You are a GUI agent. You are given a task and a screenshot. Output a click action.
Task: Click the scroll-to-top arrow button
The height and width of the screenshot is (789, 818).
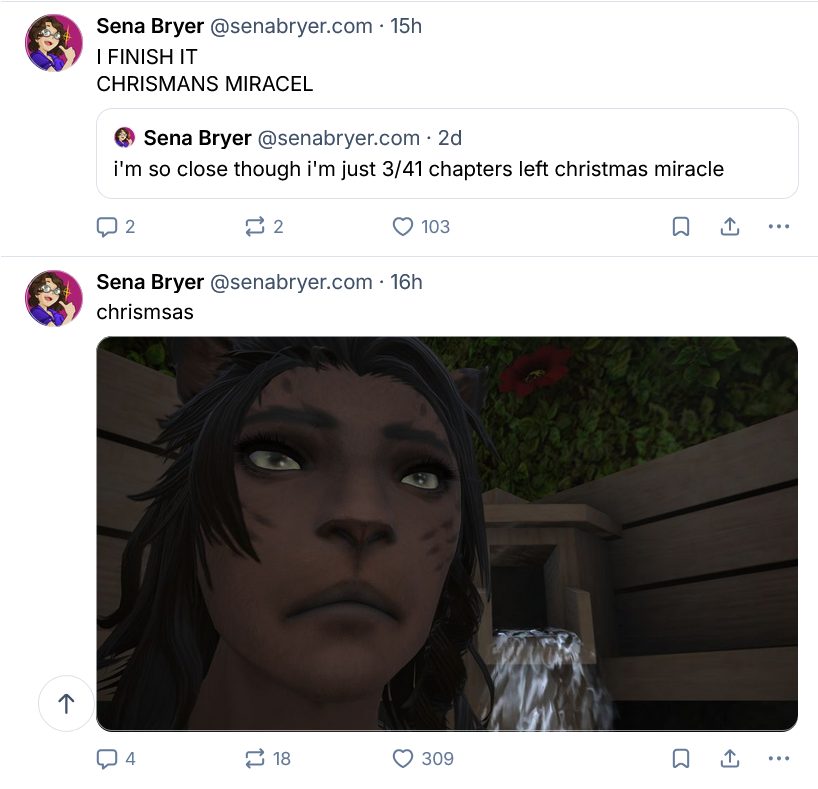[66, 703]
